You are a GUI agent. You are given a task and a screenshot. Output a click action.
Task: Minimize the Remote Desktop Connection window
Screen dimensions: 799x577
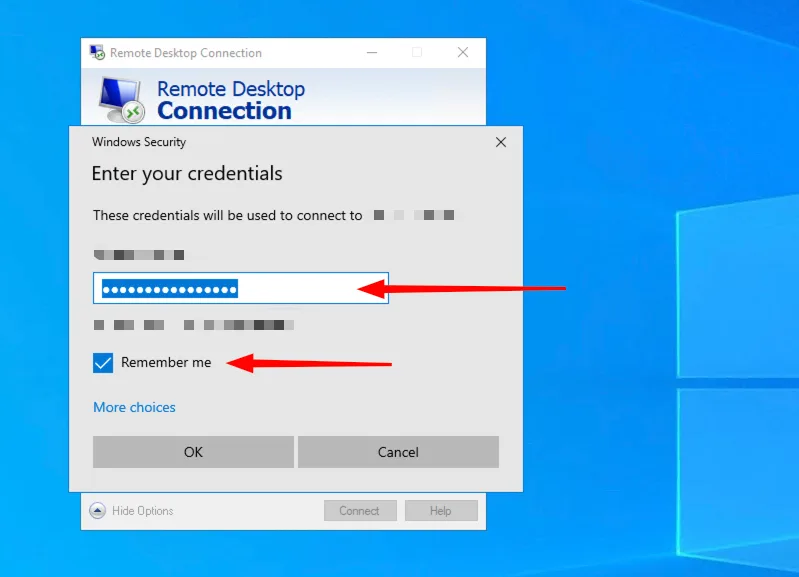(x=371, y=53)
